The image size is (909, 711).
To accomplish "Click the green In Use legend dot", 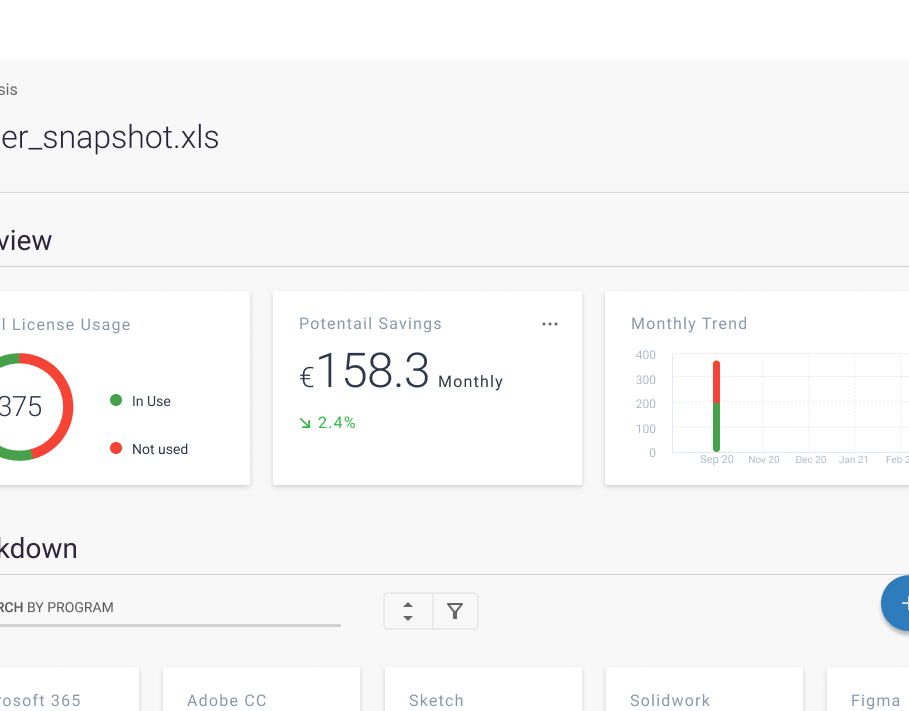I will pyautogui.click(x=116, y=400).
